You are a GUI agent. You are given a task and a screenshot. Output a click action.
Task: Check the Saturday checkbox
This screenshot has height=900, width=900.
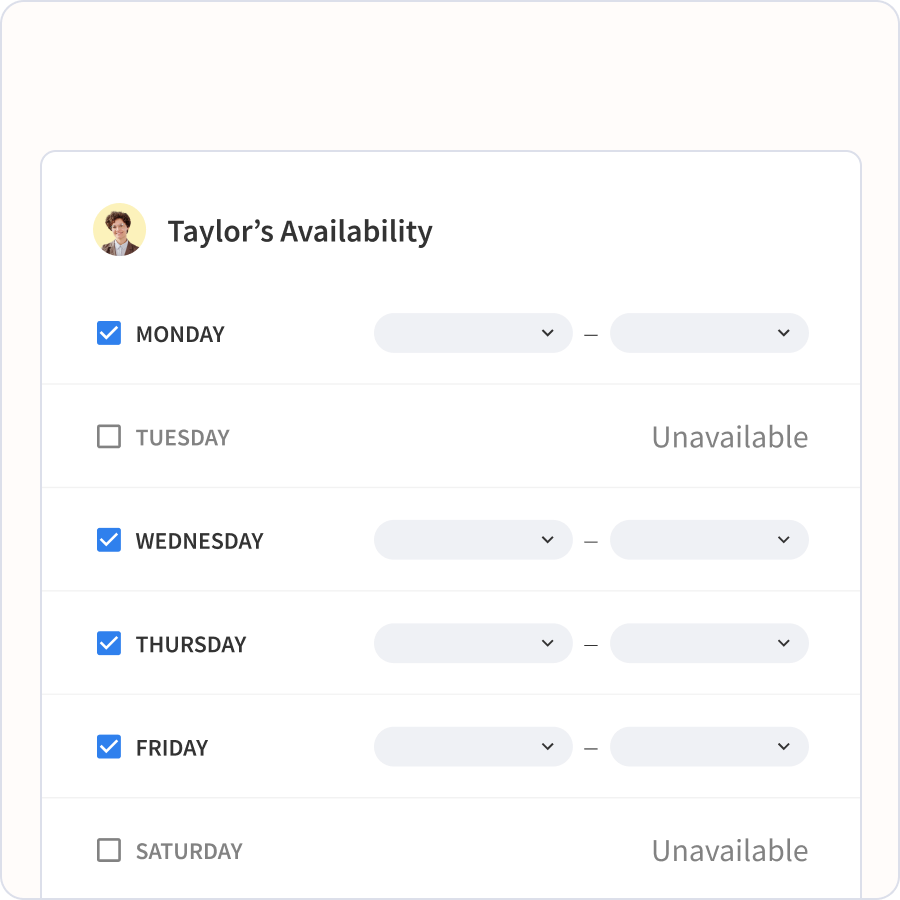pyautogui.click(x=109, y=851)
